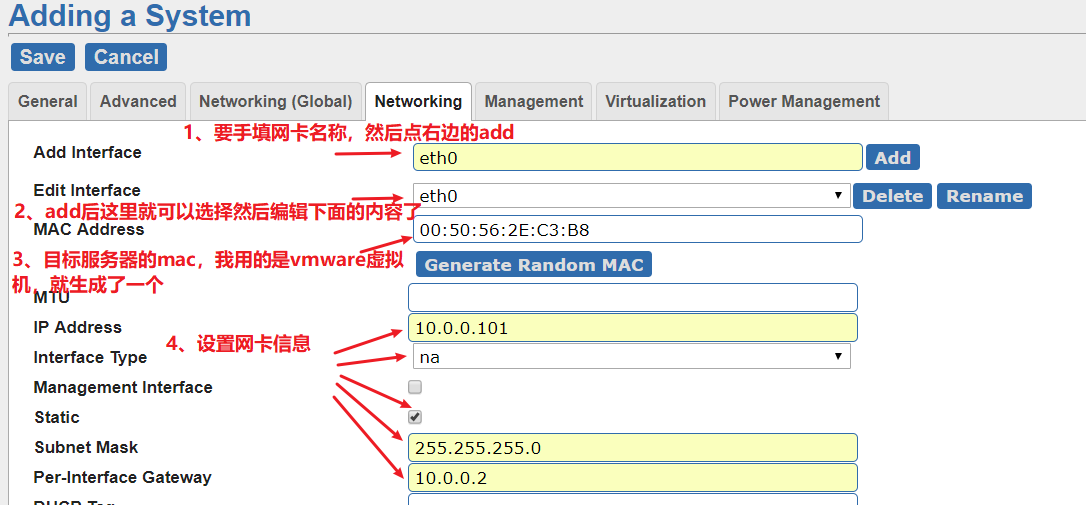Focus the MAC Address field
Image resolution: width=1086 pixels, height=505 pixels.
click(x=637, y=229)
